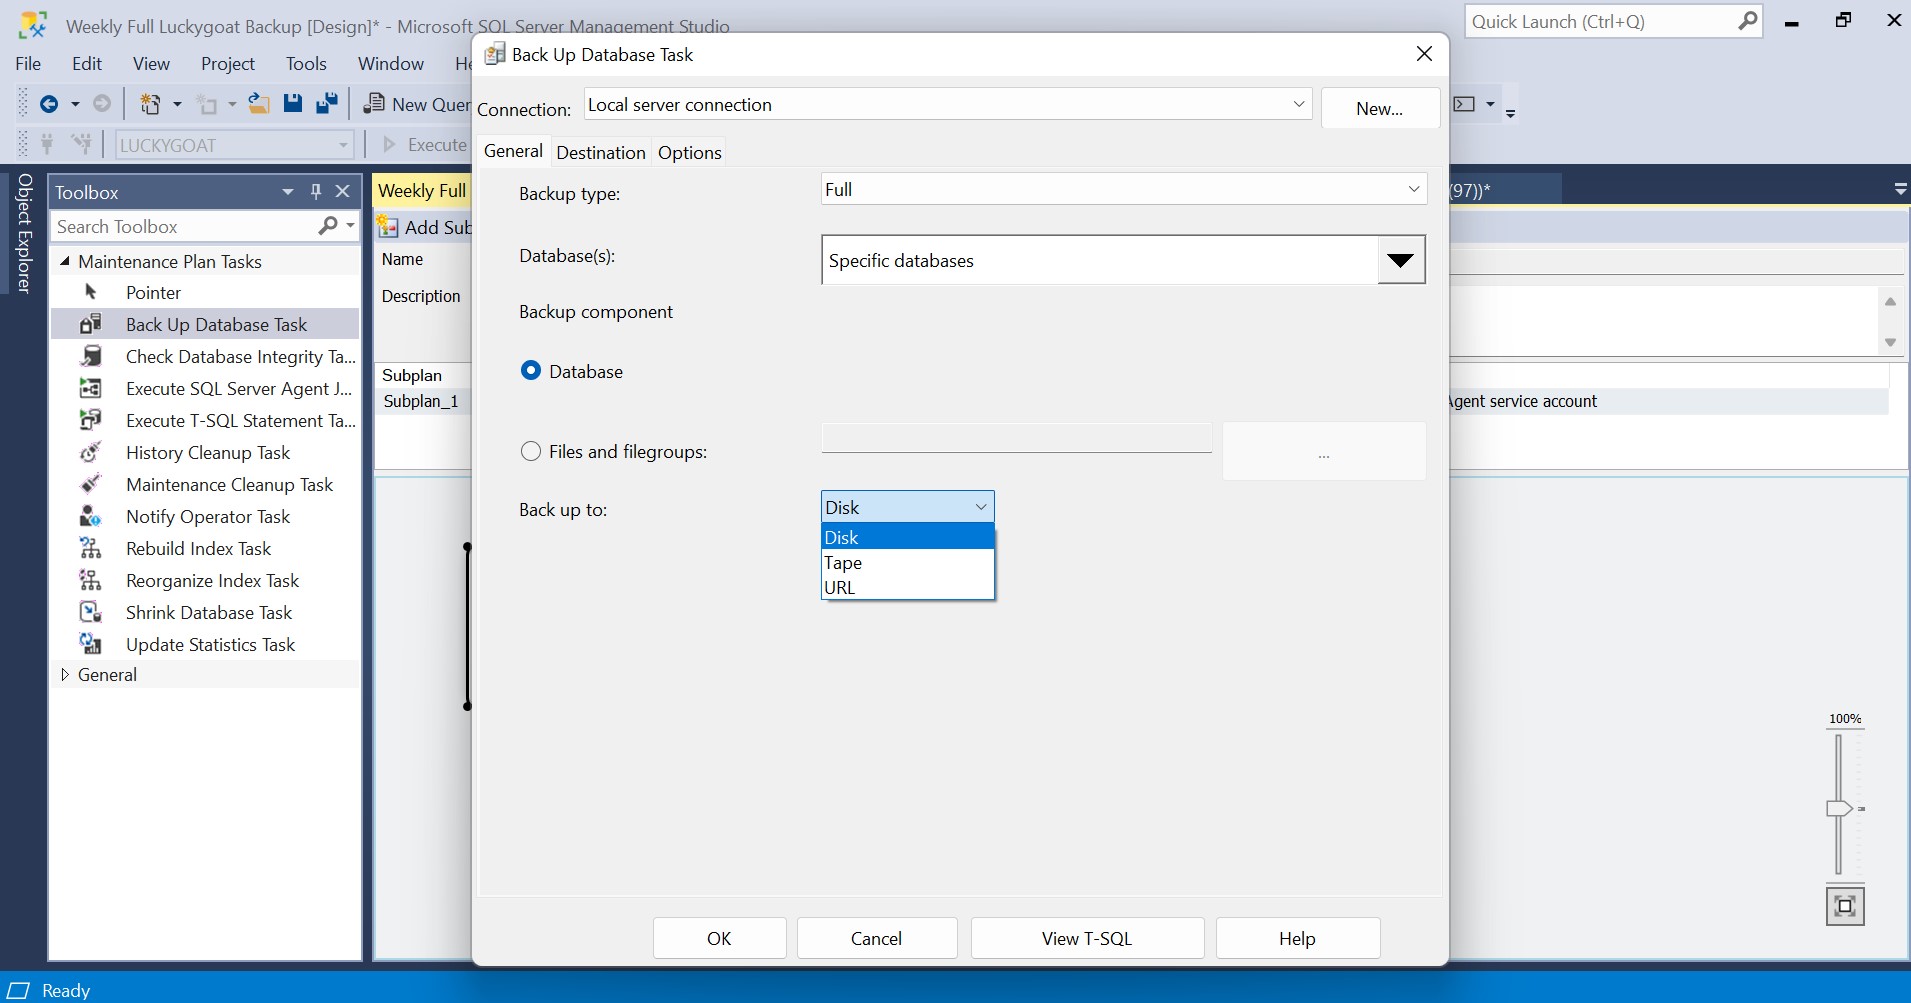Screen dimensions: 1911x1003
Task: Click the View T-SQL button
Action: pyautogui.click(x=1086, y=938)
